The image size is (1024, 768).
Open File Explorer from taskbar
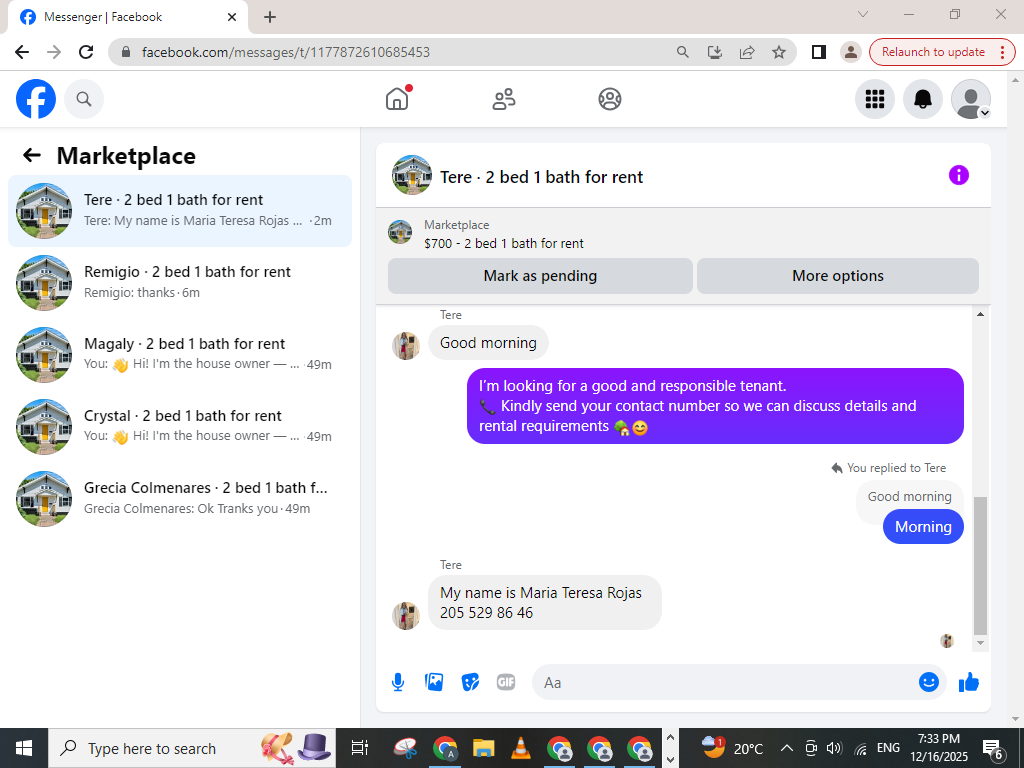point(483,748)
